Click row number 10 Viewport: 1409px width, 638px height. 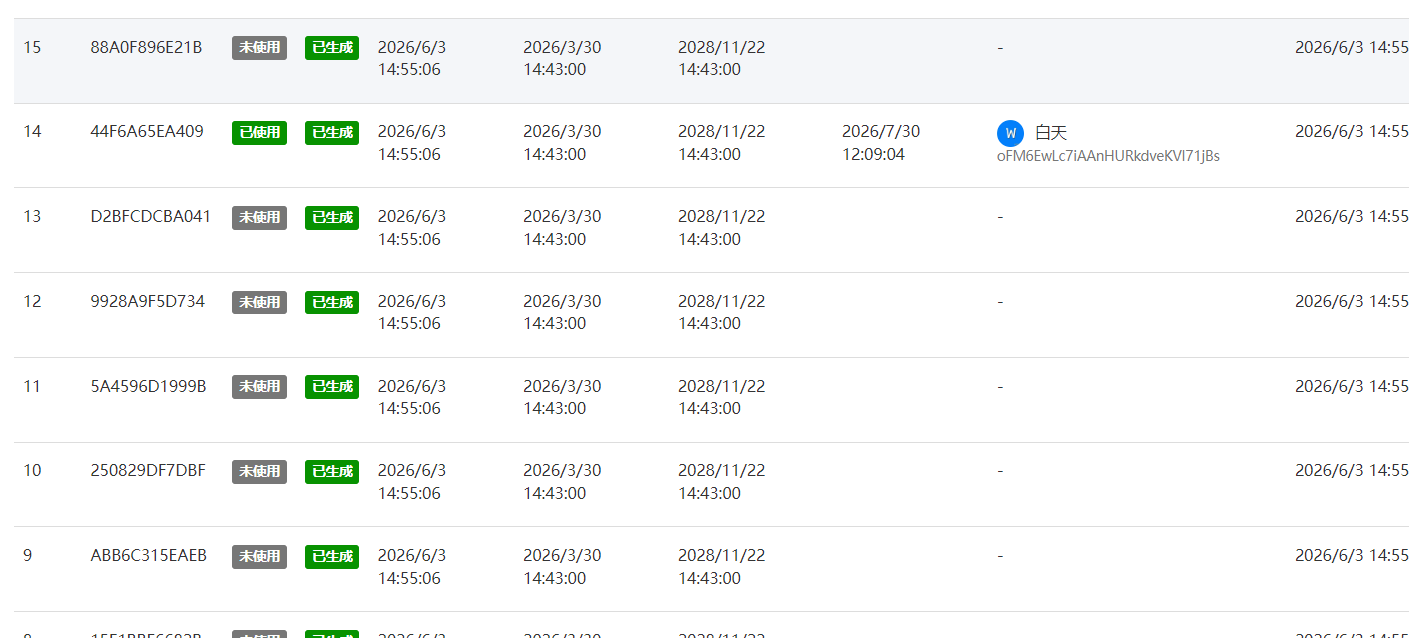(x=32, y=470)
